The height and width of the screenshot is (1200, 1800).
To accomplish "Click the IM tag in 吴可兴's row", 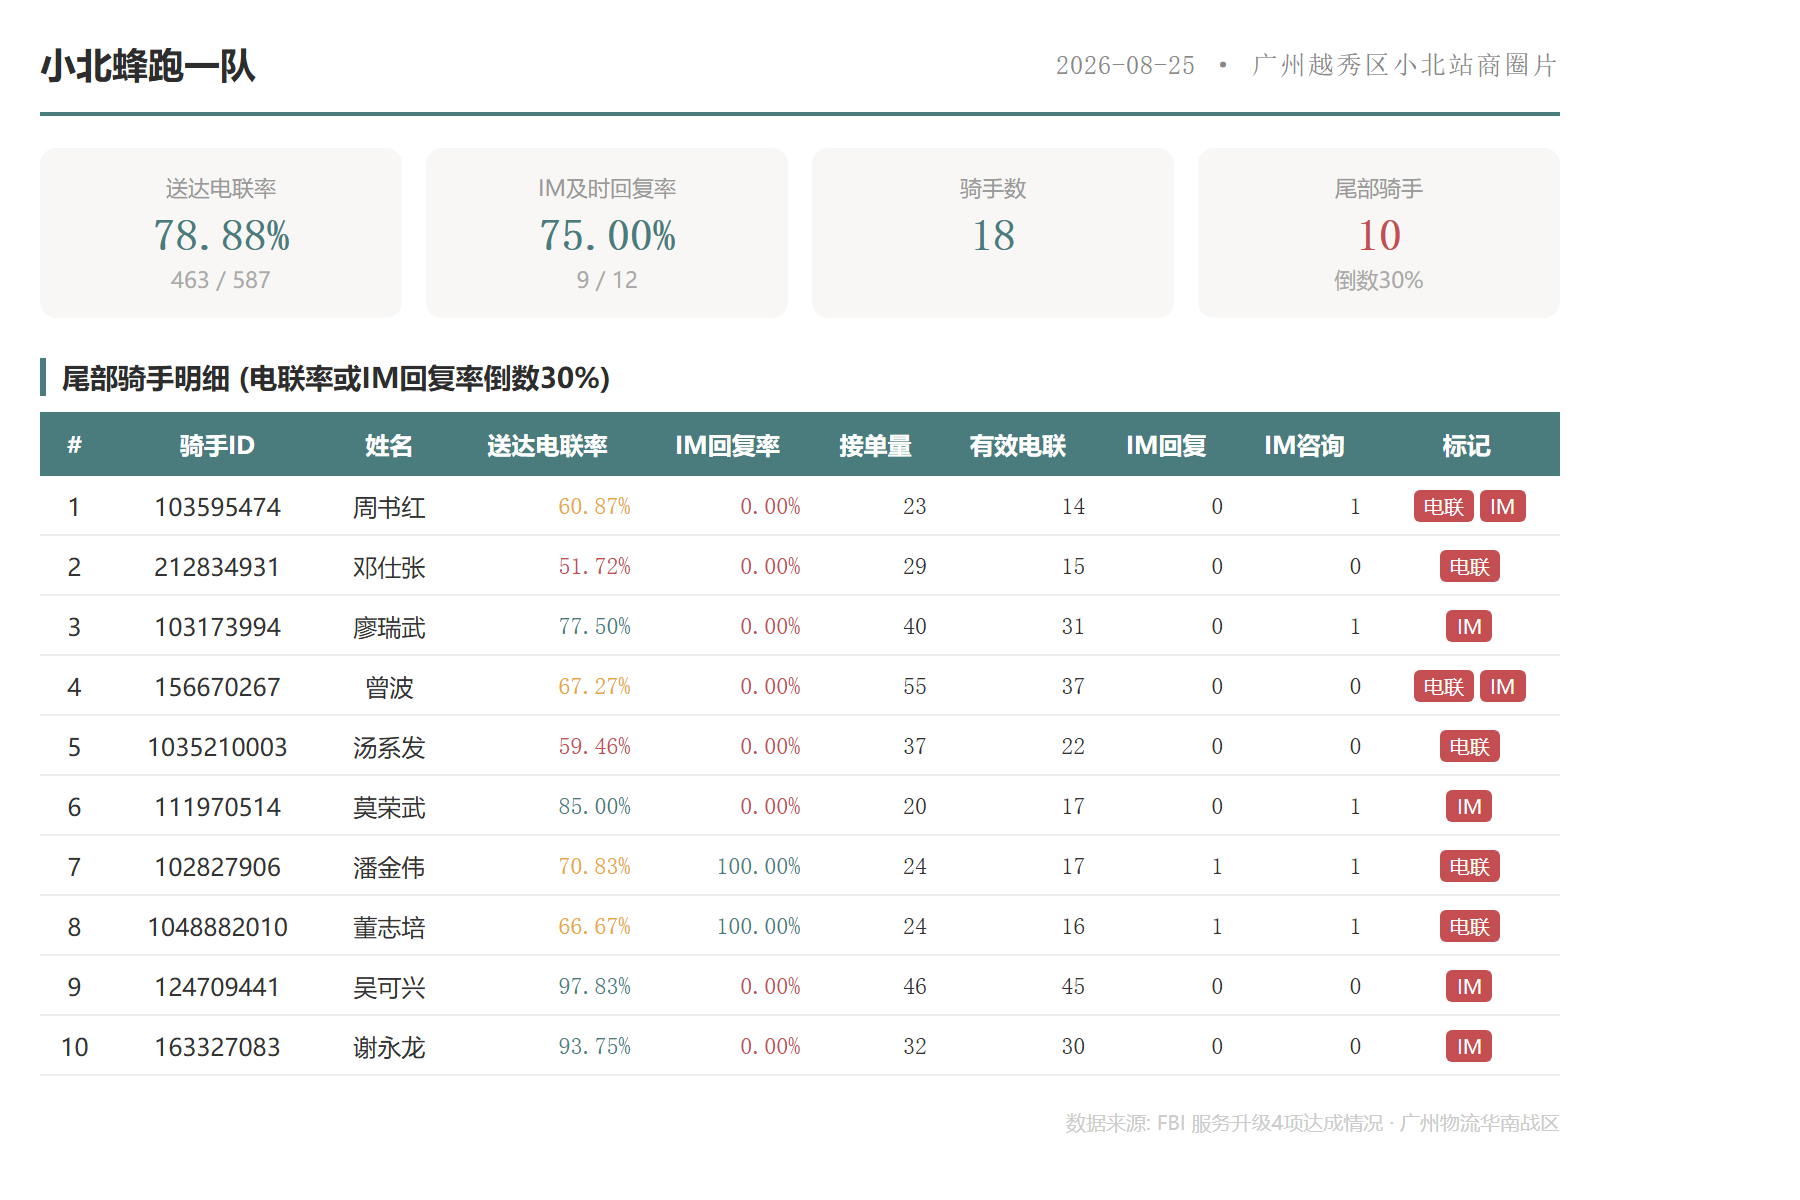I will click(1469, 986).
